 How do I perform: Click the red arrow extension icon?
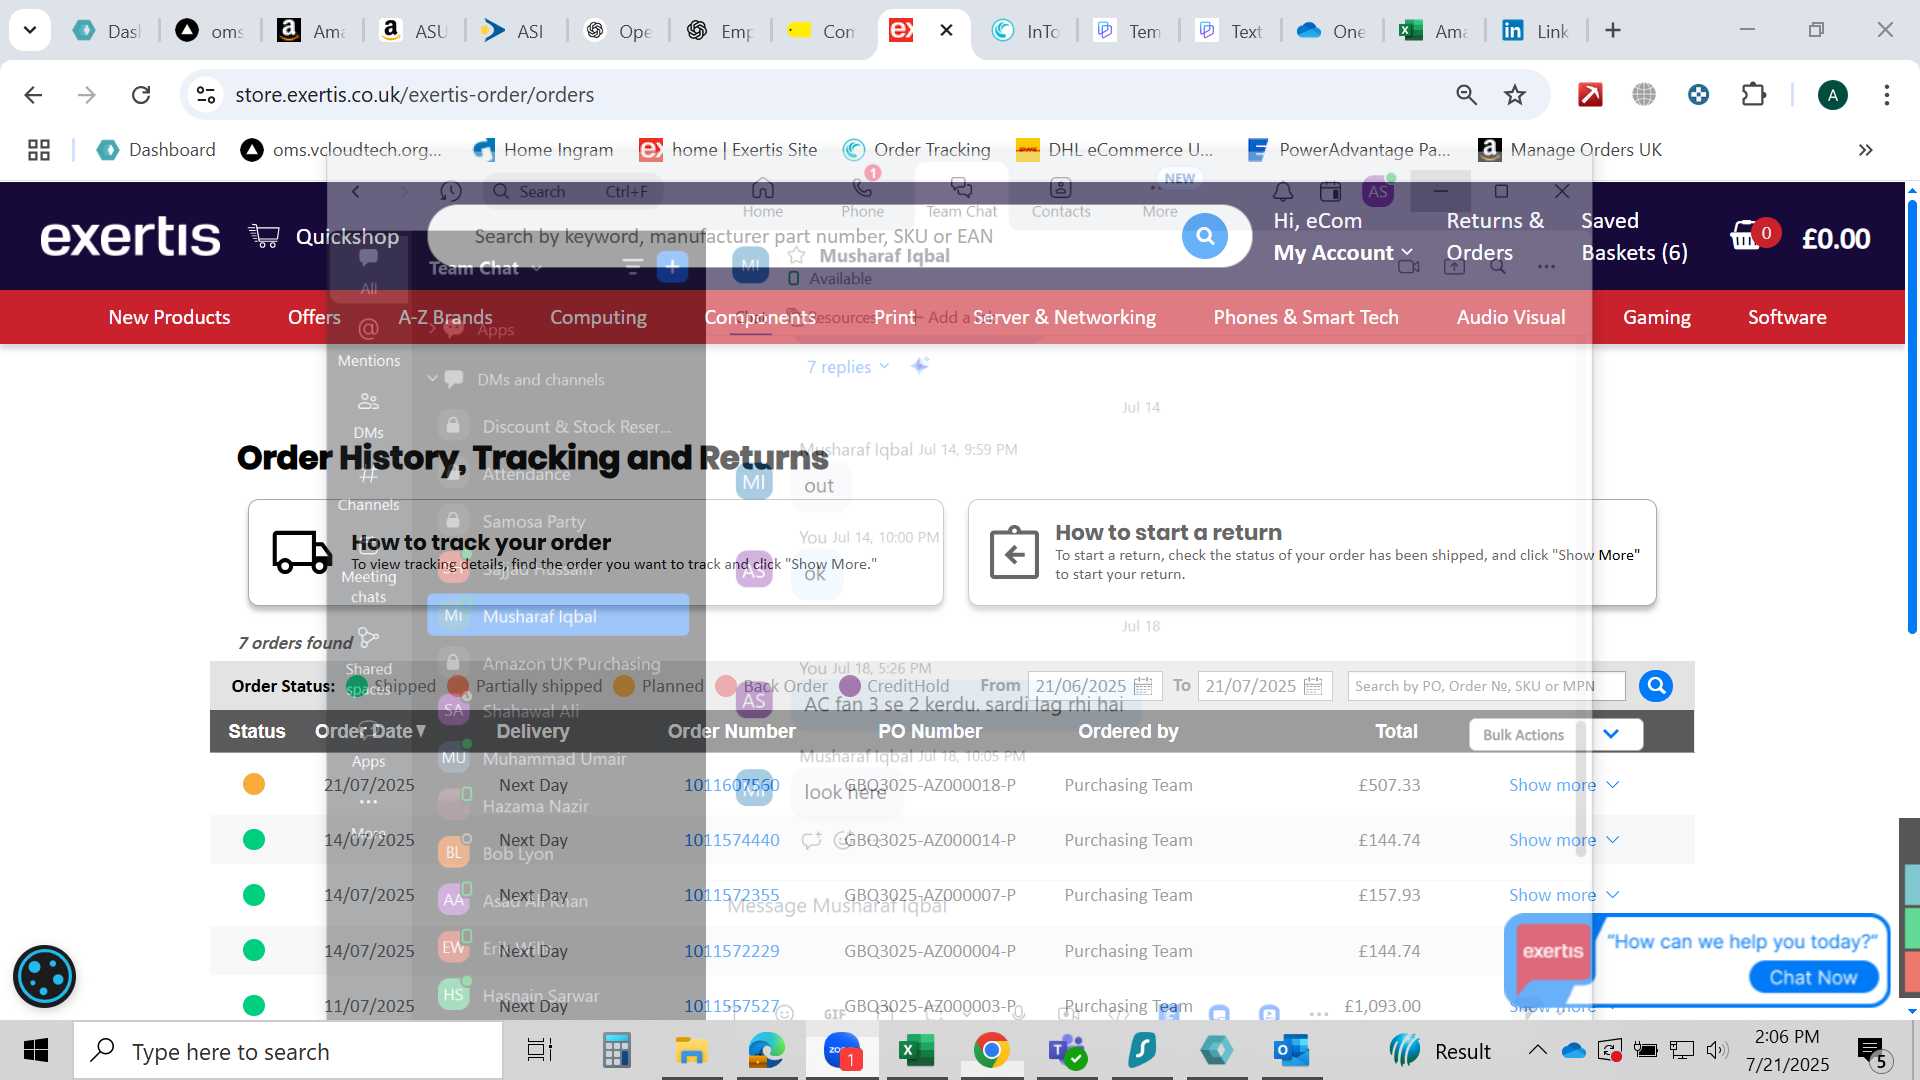click(1590, 95)
